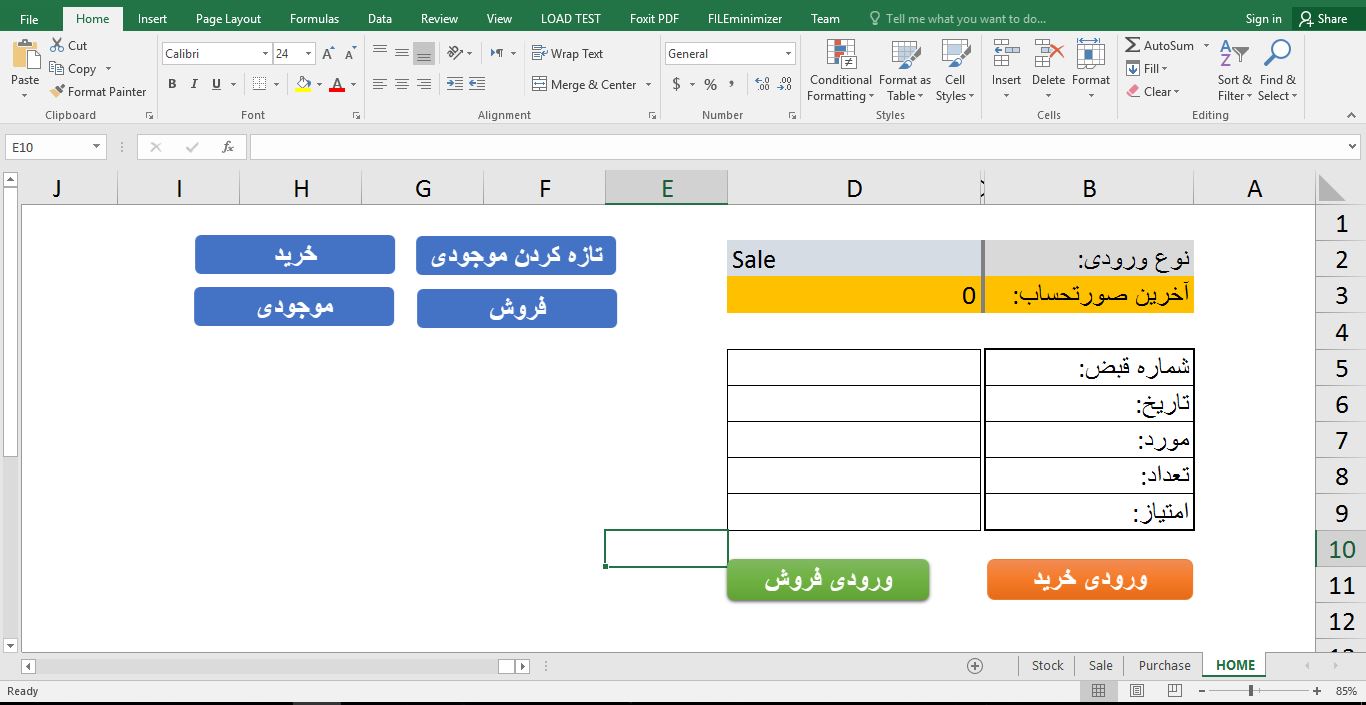
Task: Open the File menu tab
Action: point(29,19)
